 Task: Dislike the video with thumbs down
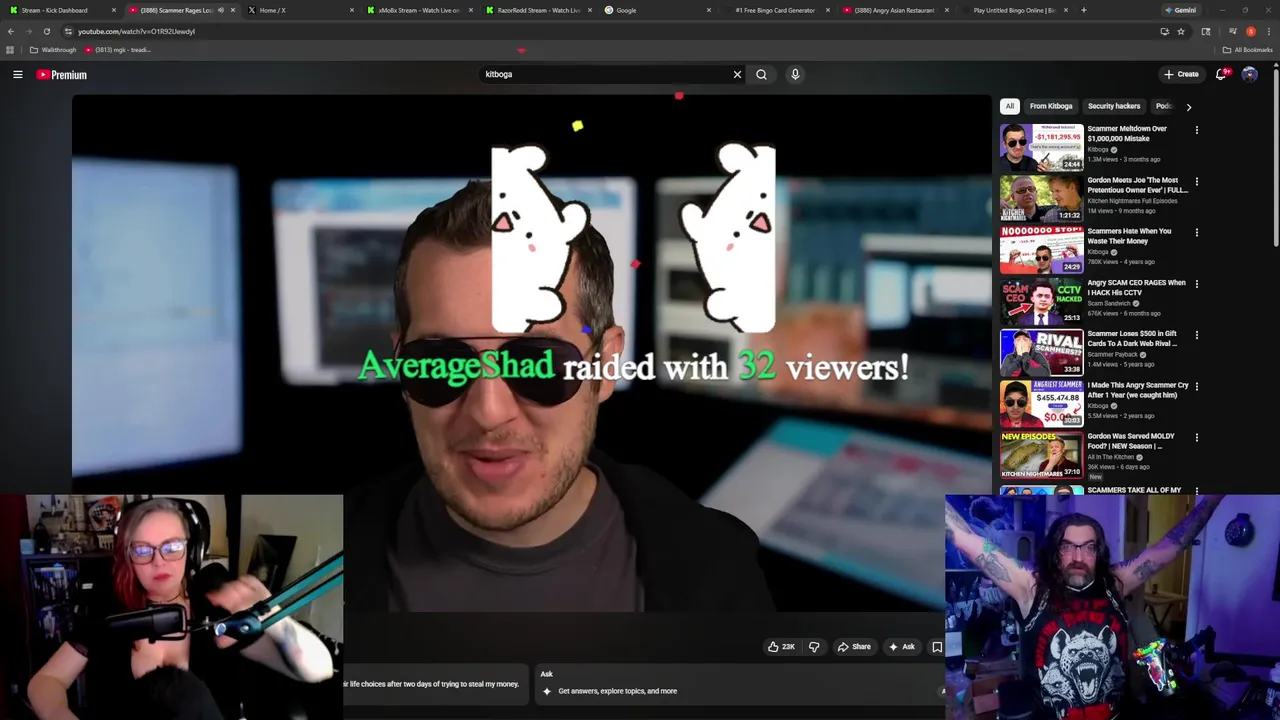[814, 647]
